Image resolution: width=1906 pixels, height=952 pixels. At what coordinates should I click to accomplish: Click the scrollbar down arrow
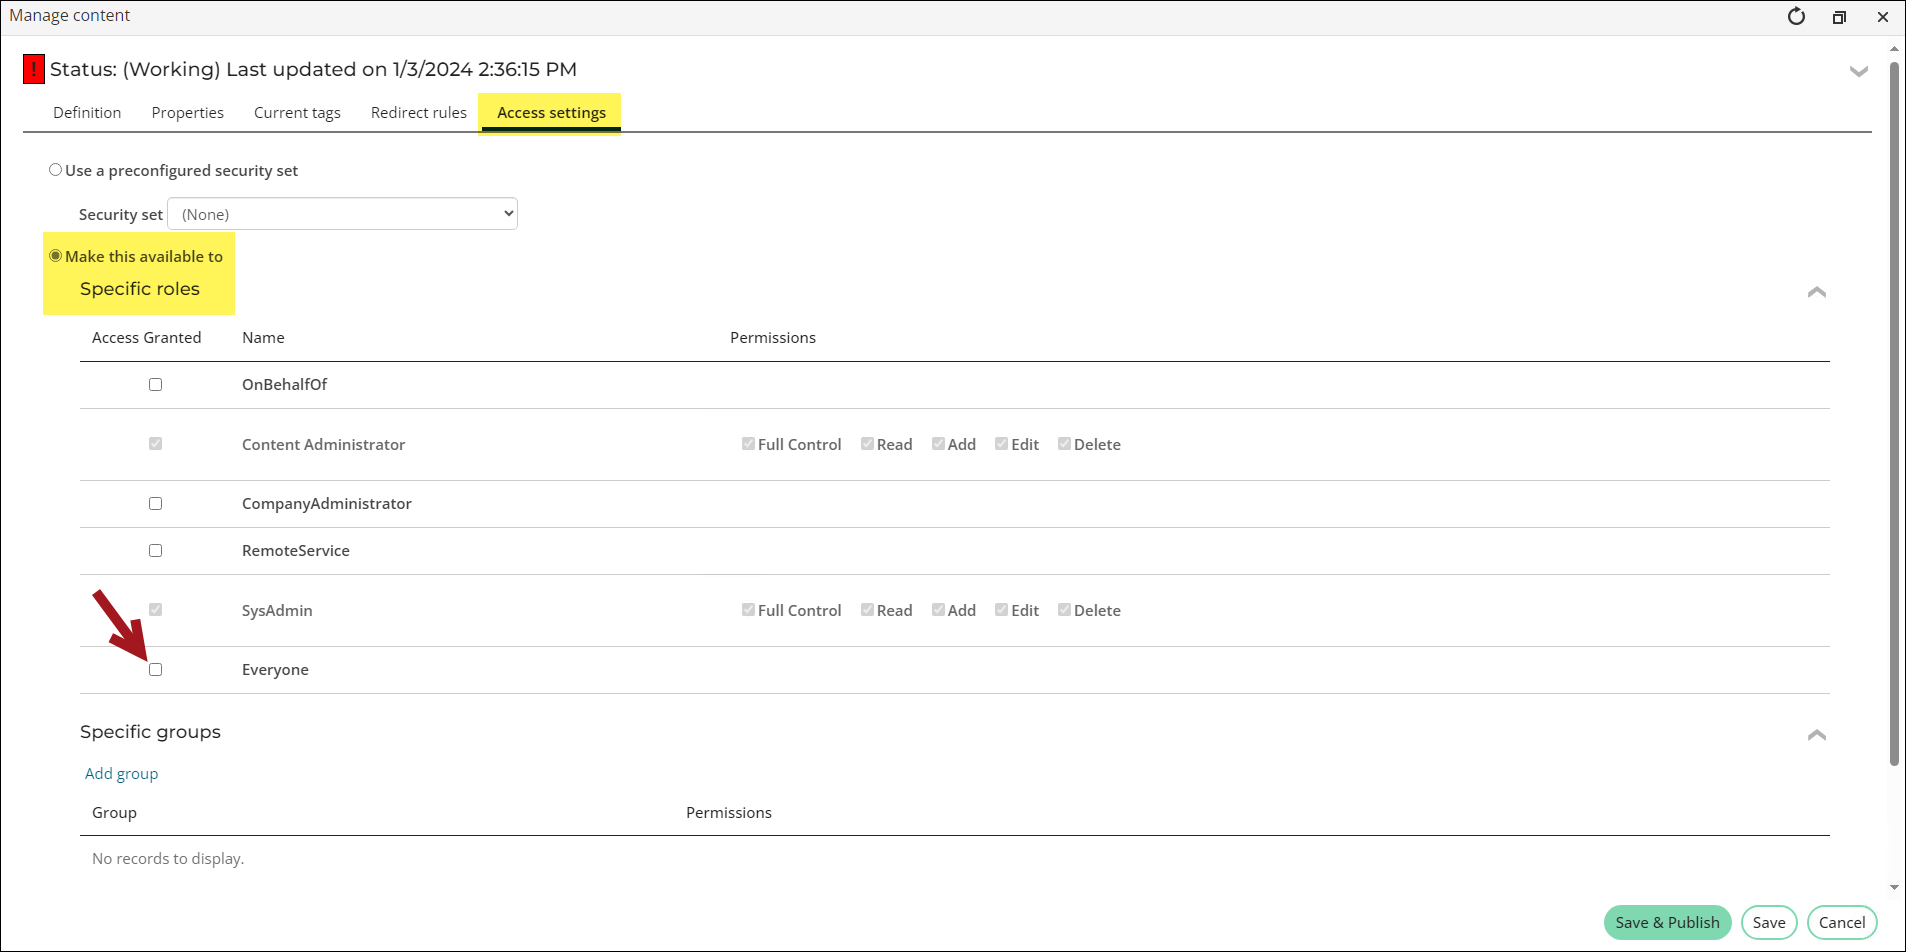coord(1894,887)
